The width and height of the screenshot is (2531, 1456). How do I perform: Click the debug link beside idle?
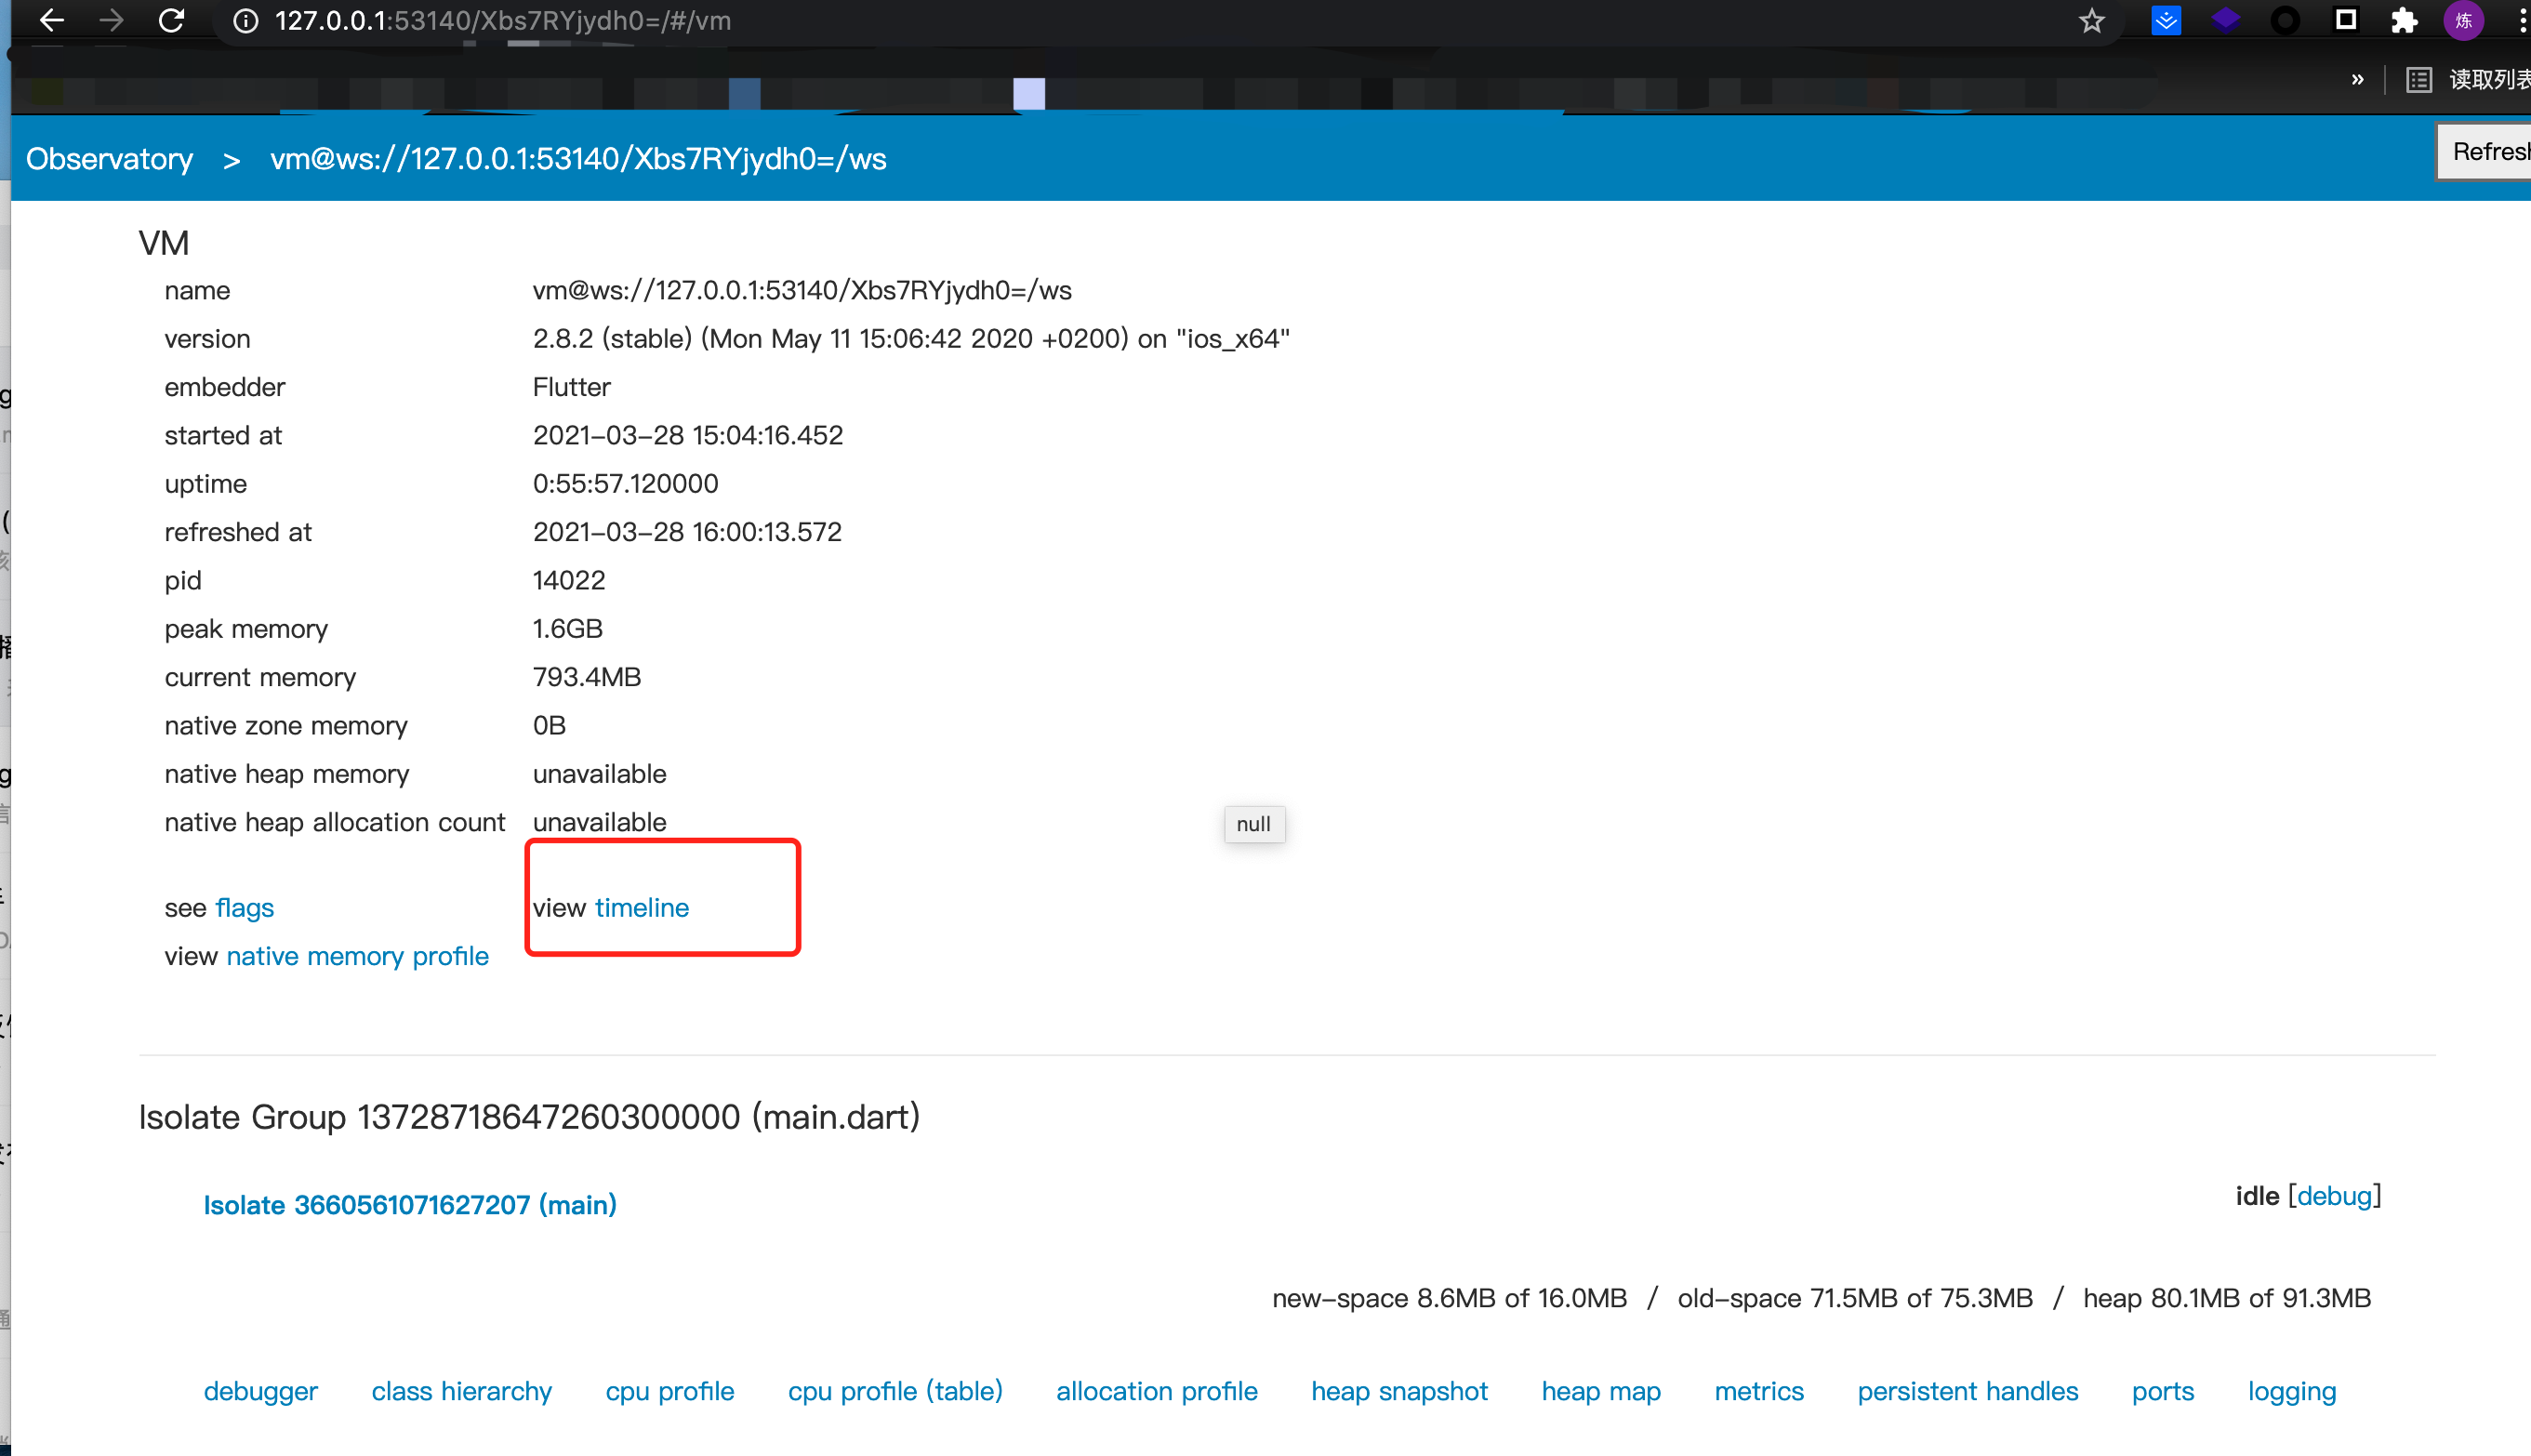click(2335, 1196)
